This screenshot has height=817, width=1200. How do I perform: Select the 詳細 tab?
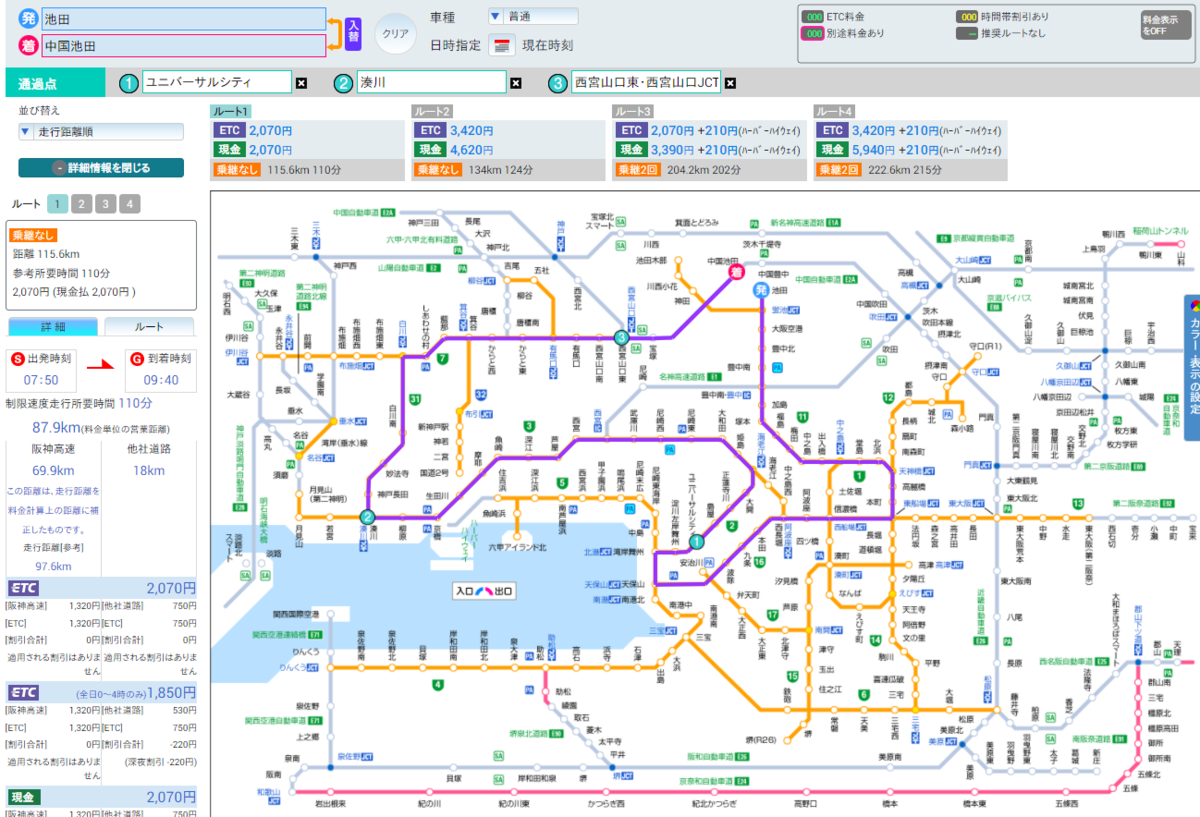[53, 327]
